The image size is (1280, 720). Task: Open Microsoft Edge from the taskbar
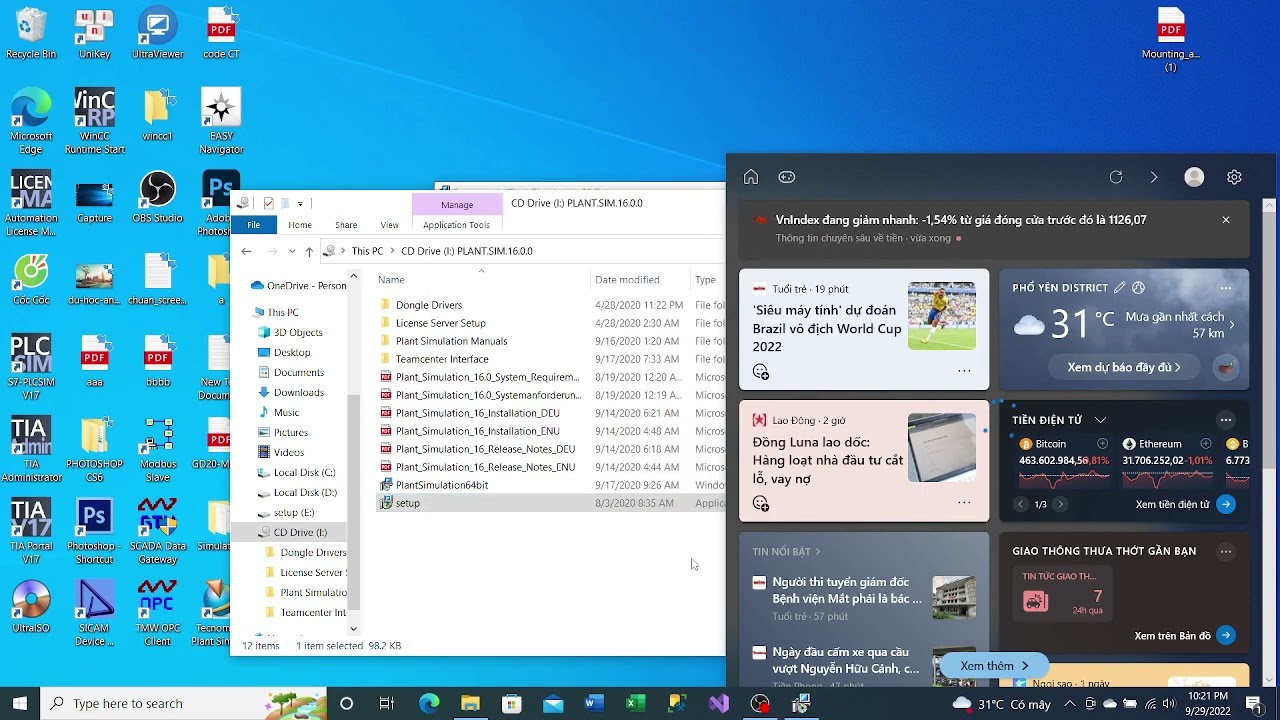click(429, 704)
